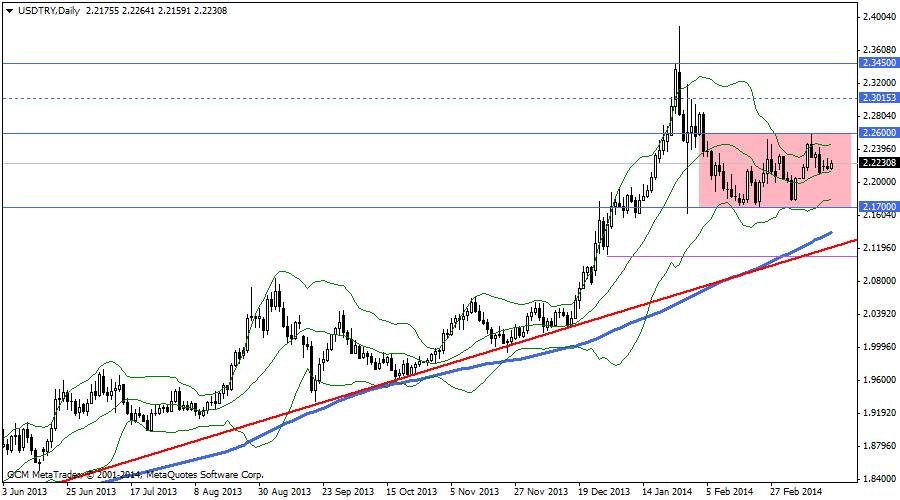
Task: Click the 5 Nov 2013 date label
Action: tap(475, 492)
